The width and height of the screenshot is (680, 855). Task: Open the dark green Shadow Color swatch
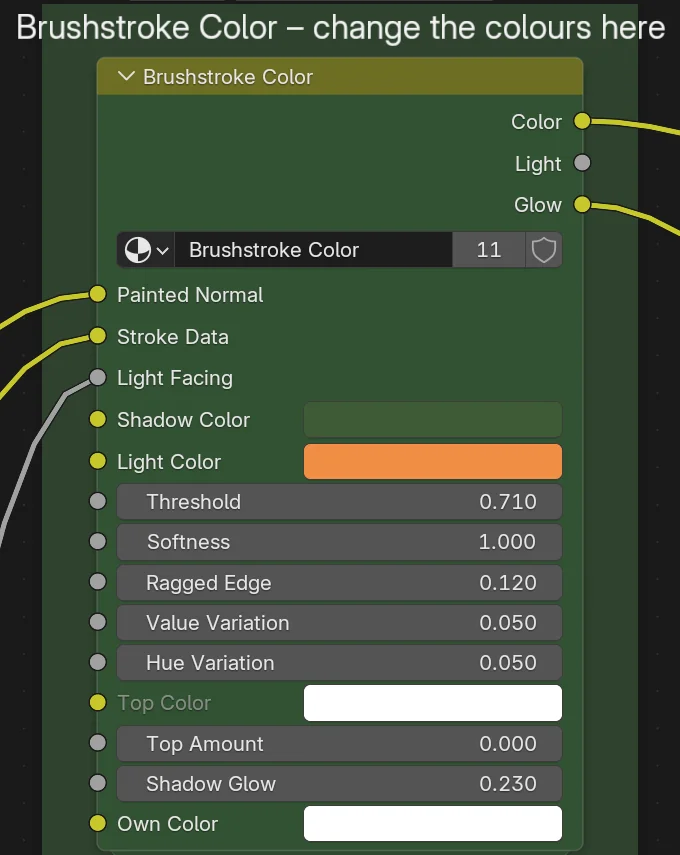pyautogui.click(x=432, y=419)
